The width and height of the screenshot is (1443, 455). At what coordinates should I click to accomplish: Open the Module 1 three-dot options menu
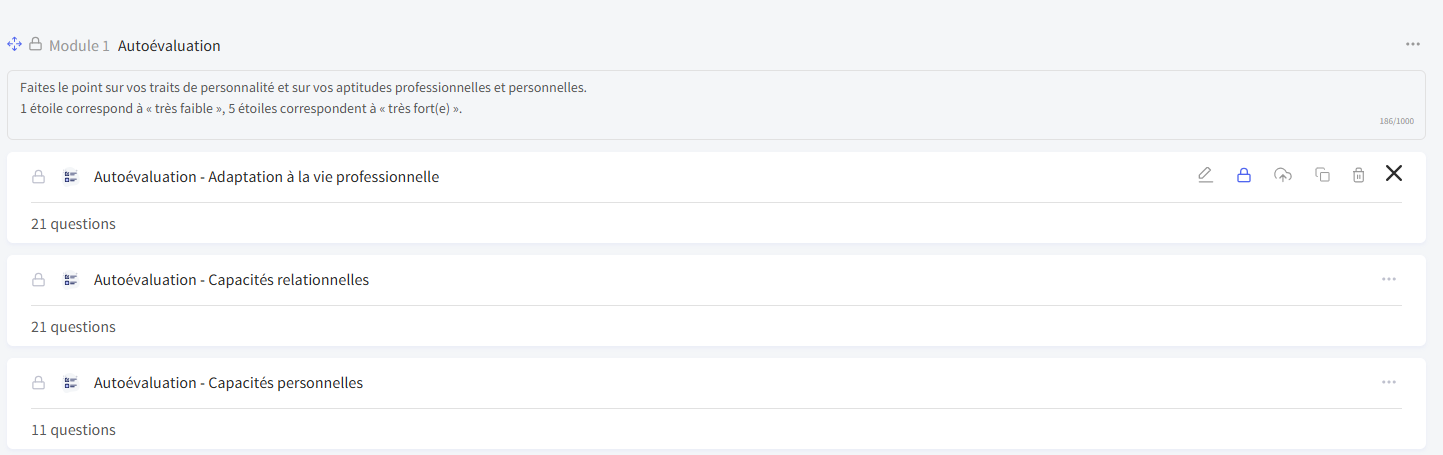click(1412, 44)
